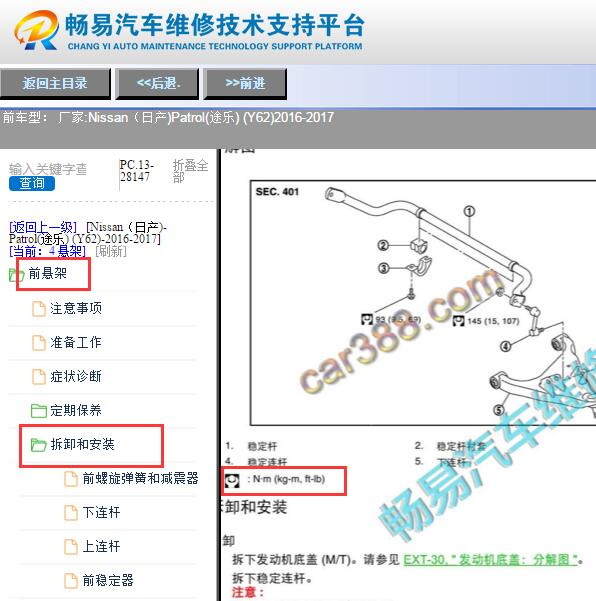
Task: Select the 前螺旋弹簧和减震器 entry
Action: (x=140, y=478)
